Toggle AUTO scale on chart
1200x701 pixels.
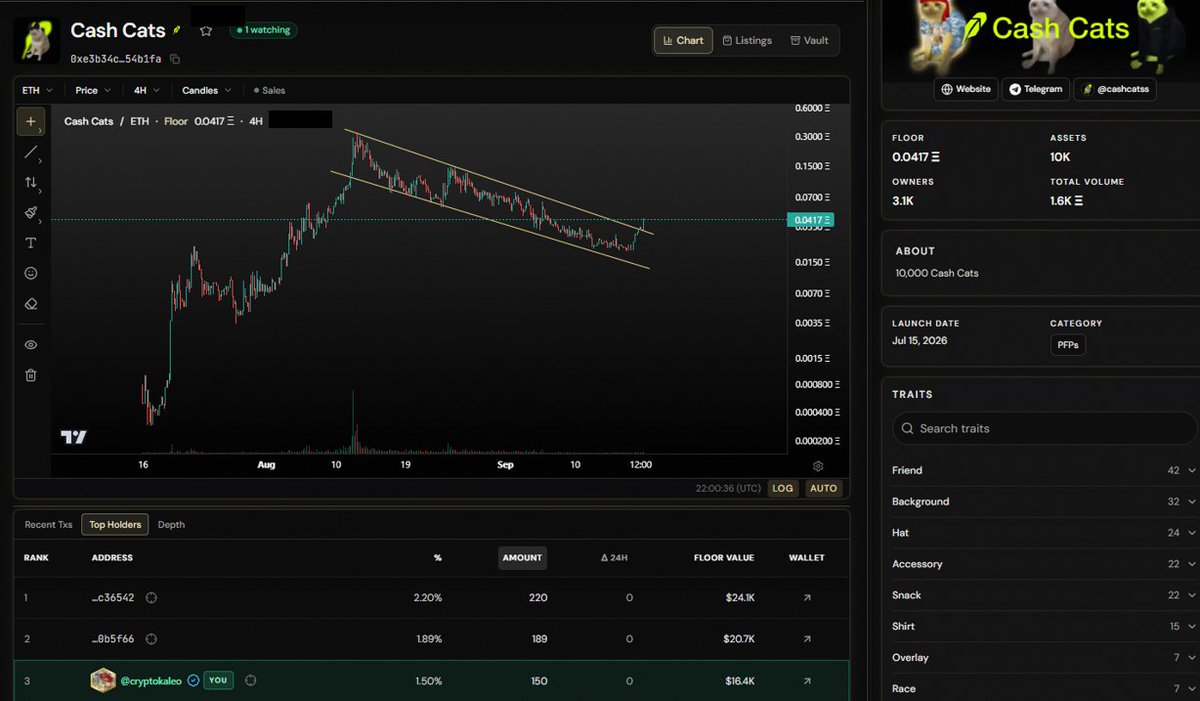823,488
